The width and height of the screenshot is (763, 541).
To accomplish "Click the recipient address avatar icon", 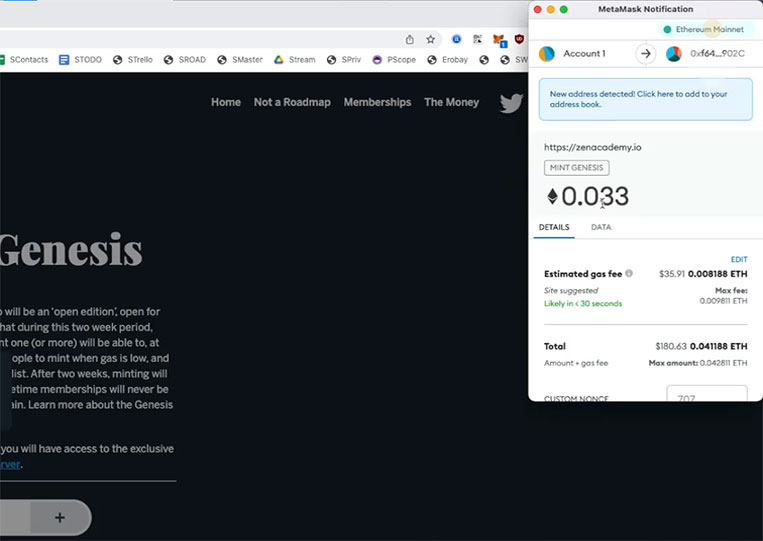I will 674,54.
